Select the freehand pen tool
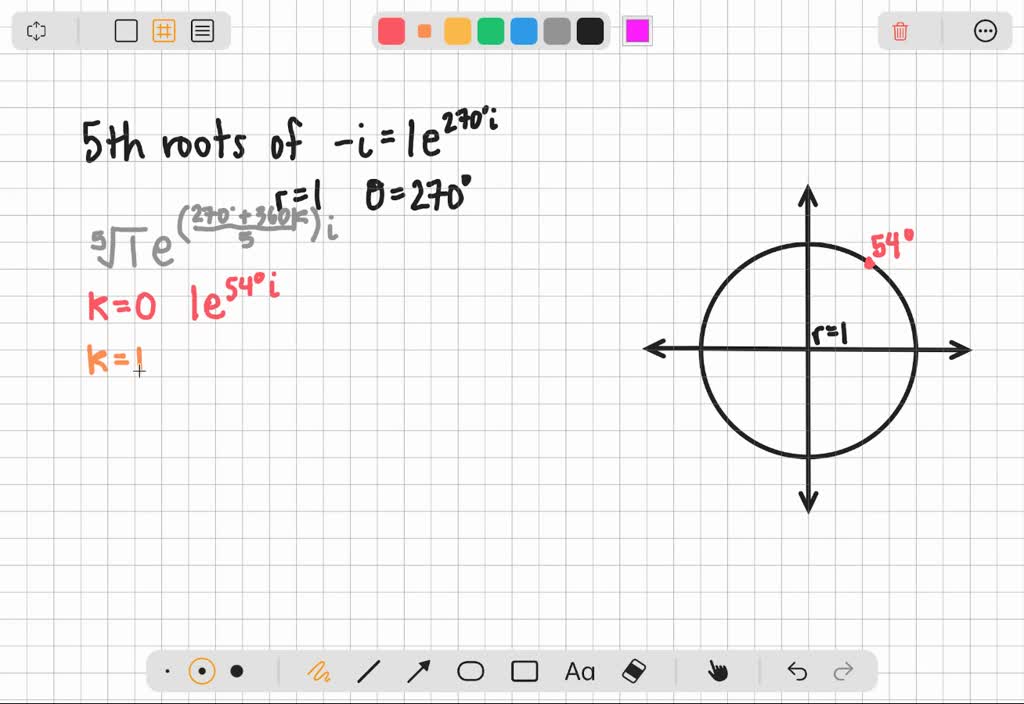 point(319,671)
